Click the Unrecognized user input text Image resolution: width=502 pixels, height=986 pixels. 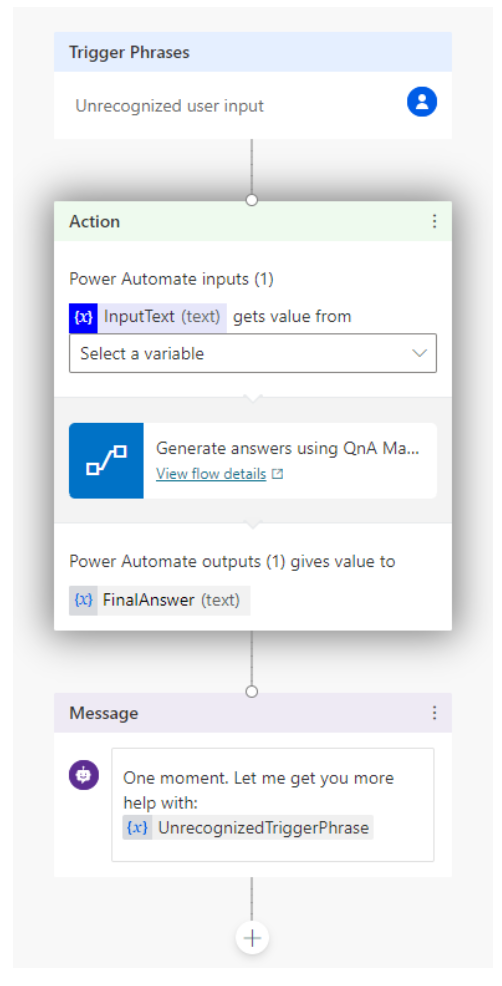[x=170, y=106]
